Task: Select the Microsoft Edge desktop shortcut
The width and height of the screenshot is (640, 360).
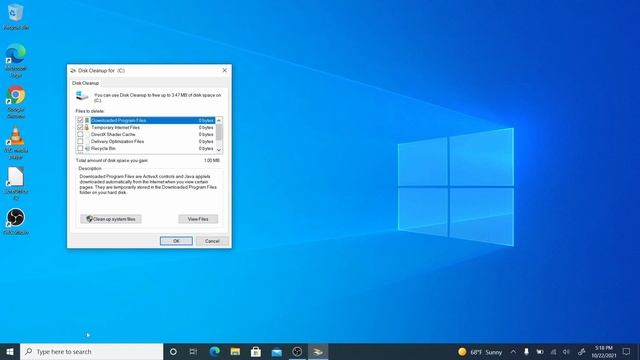Action: coord(16,60)
